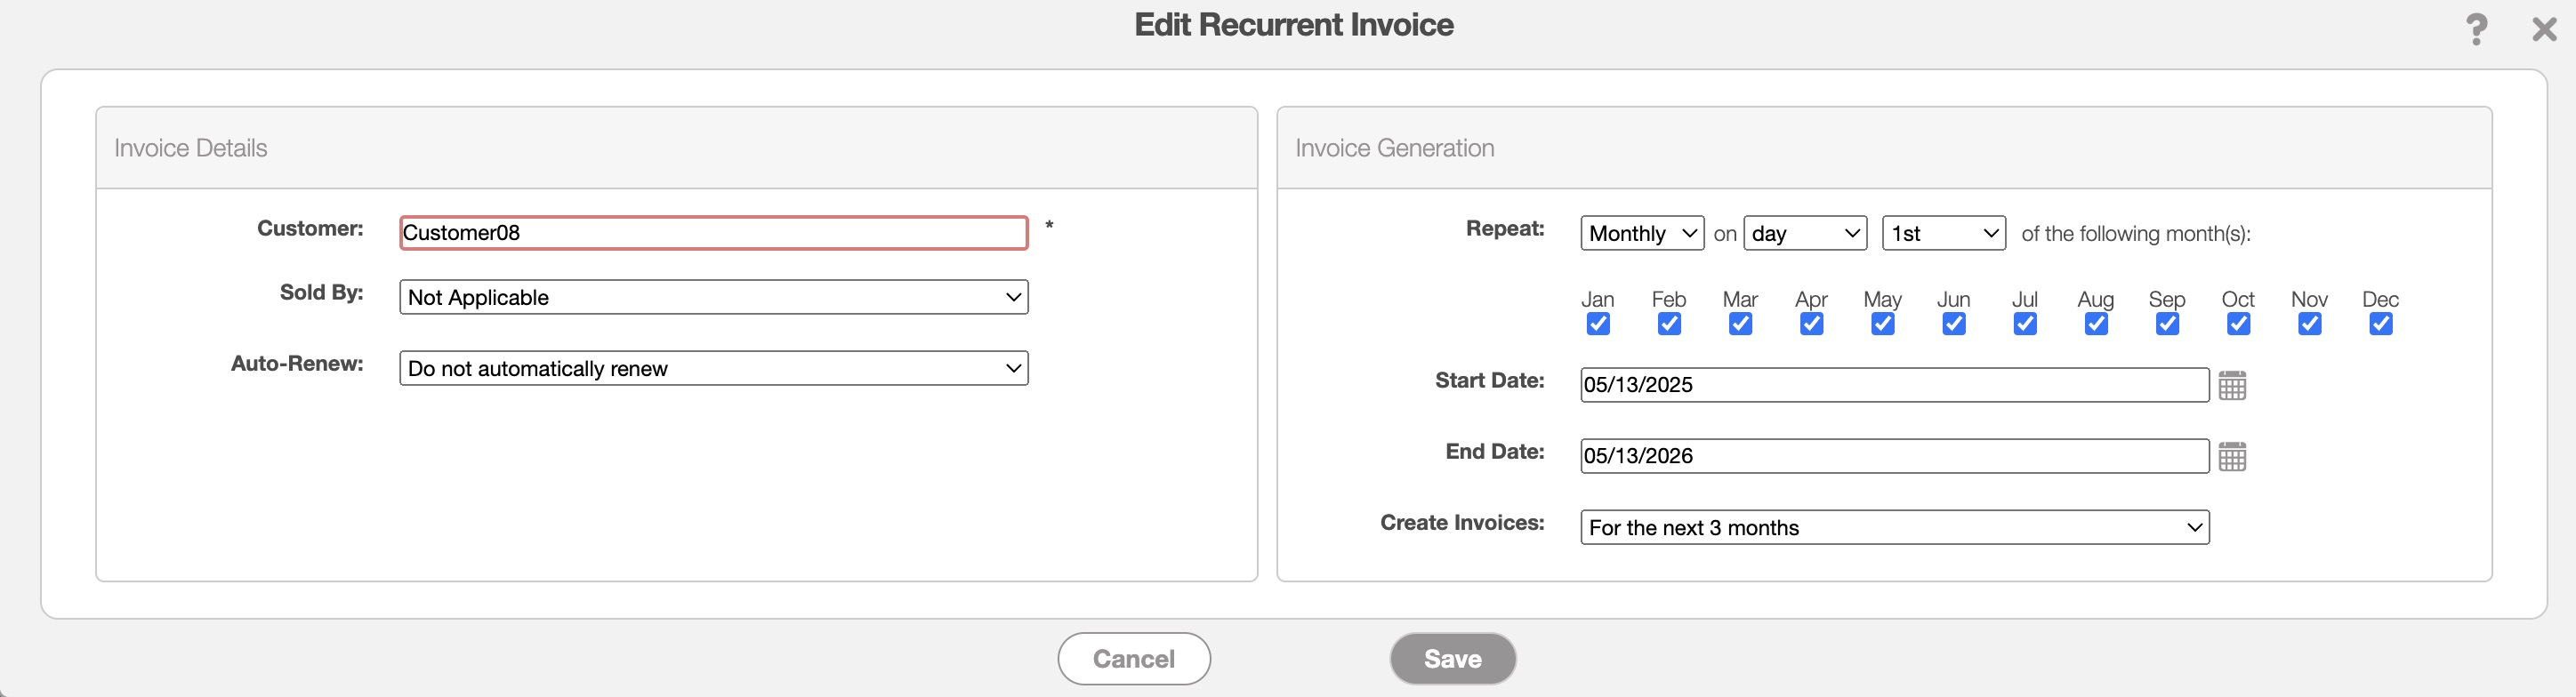Open the Monthly repeat frequency dropdown

[x=1642, y=233]
